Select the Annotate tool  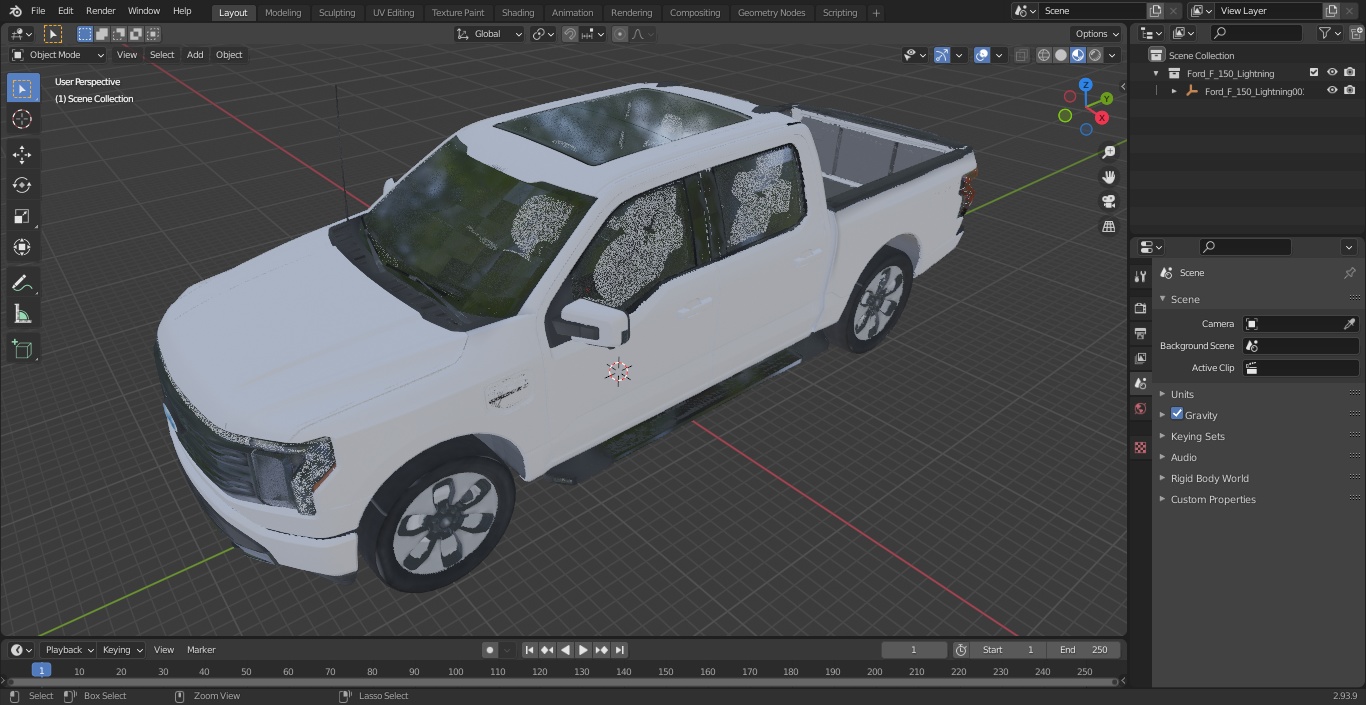(22, 284)
